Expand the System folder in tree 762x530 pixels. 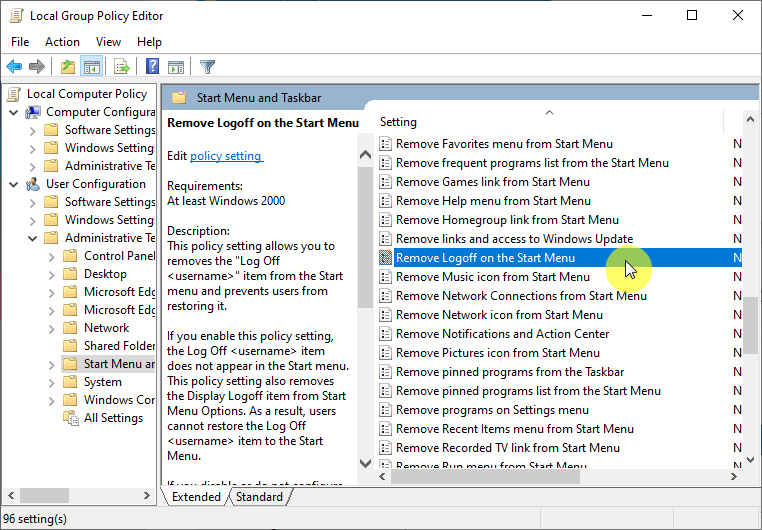(51, 382)
